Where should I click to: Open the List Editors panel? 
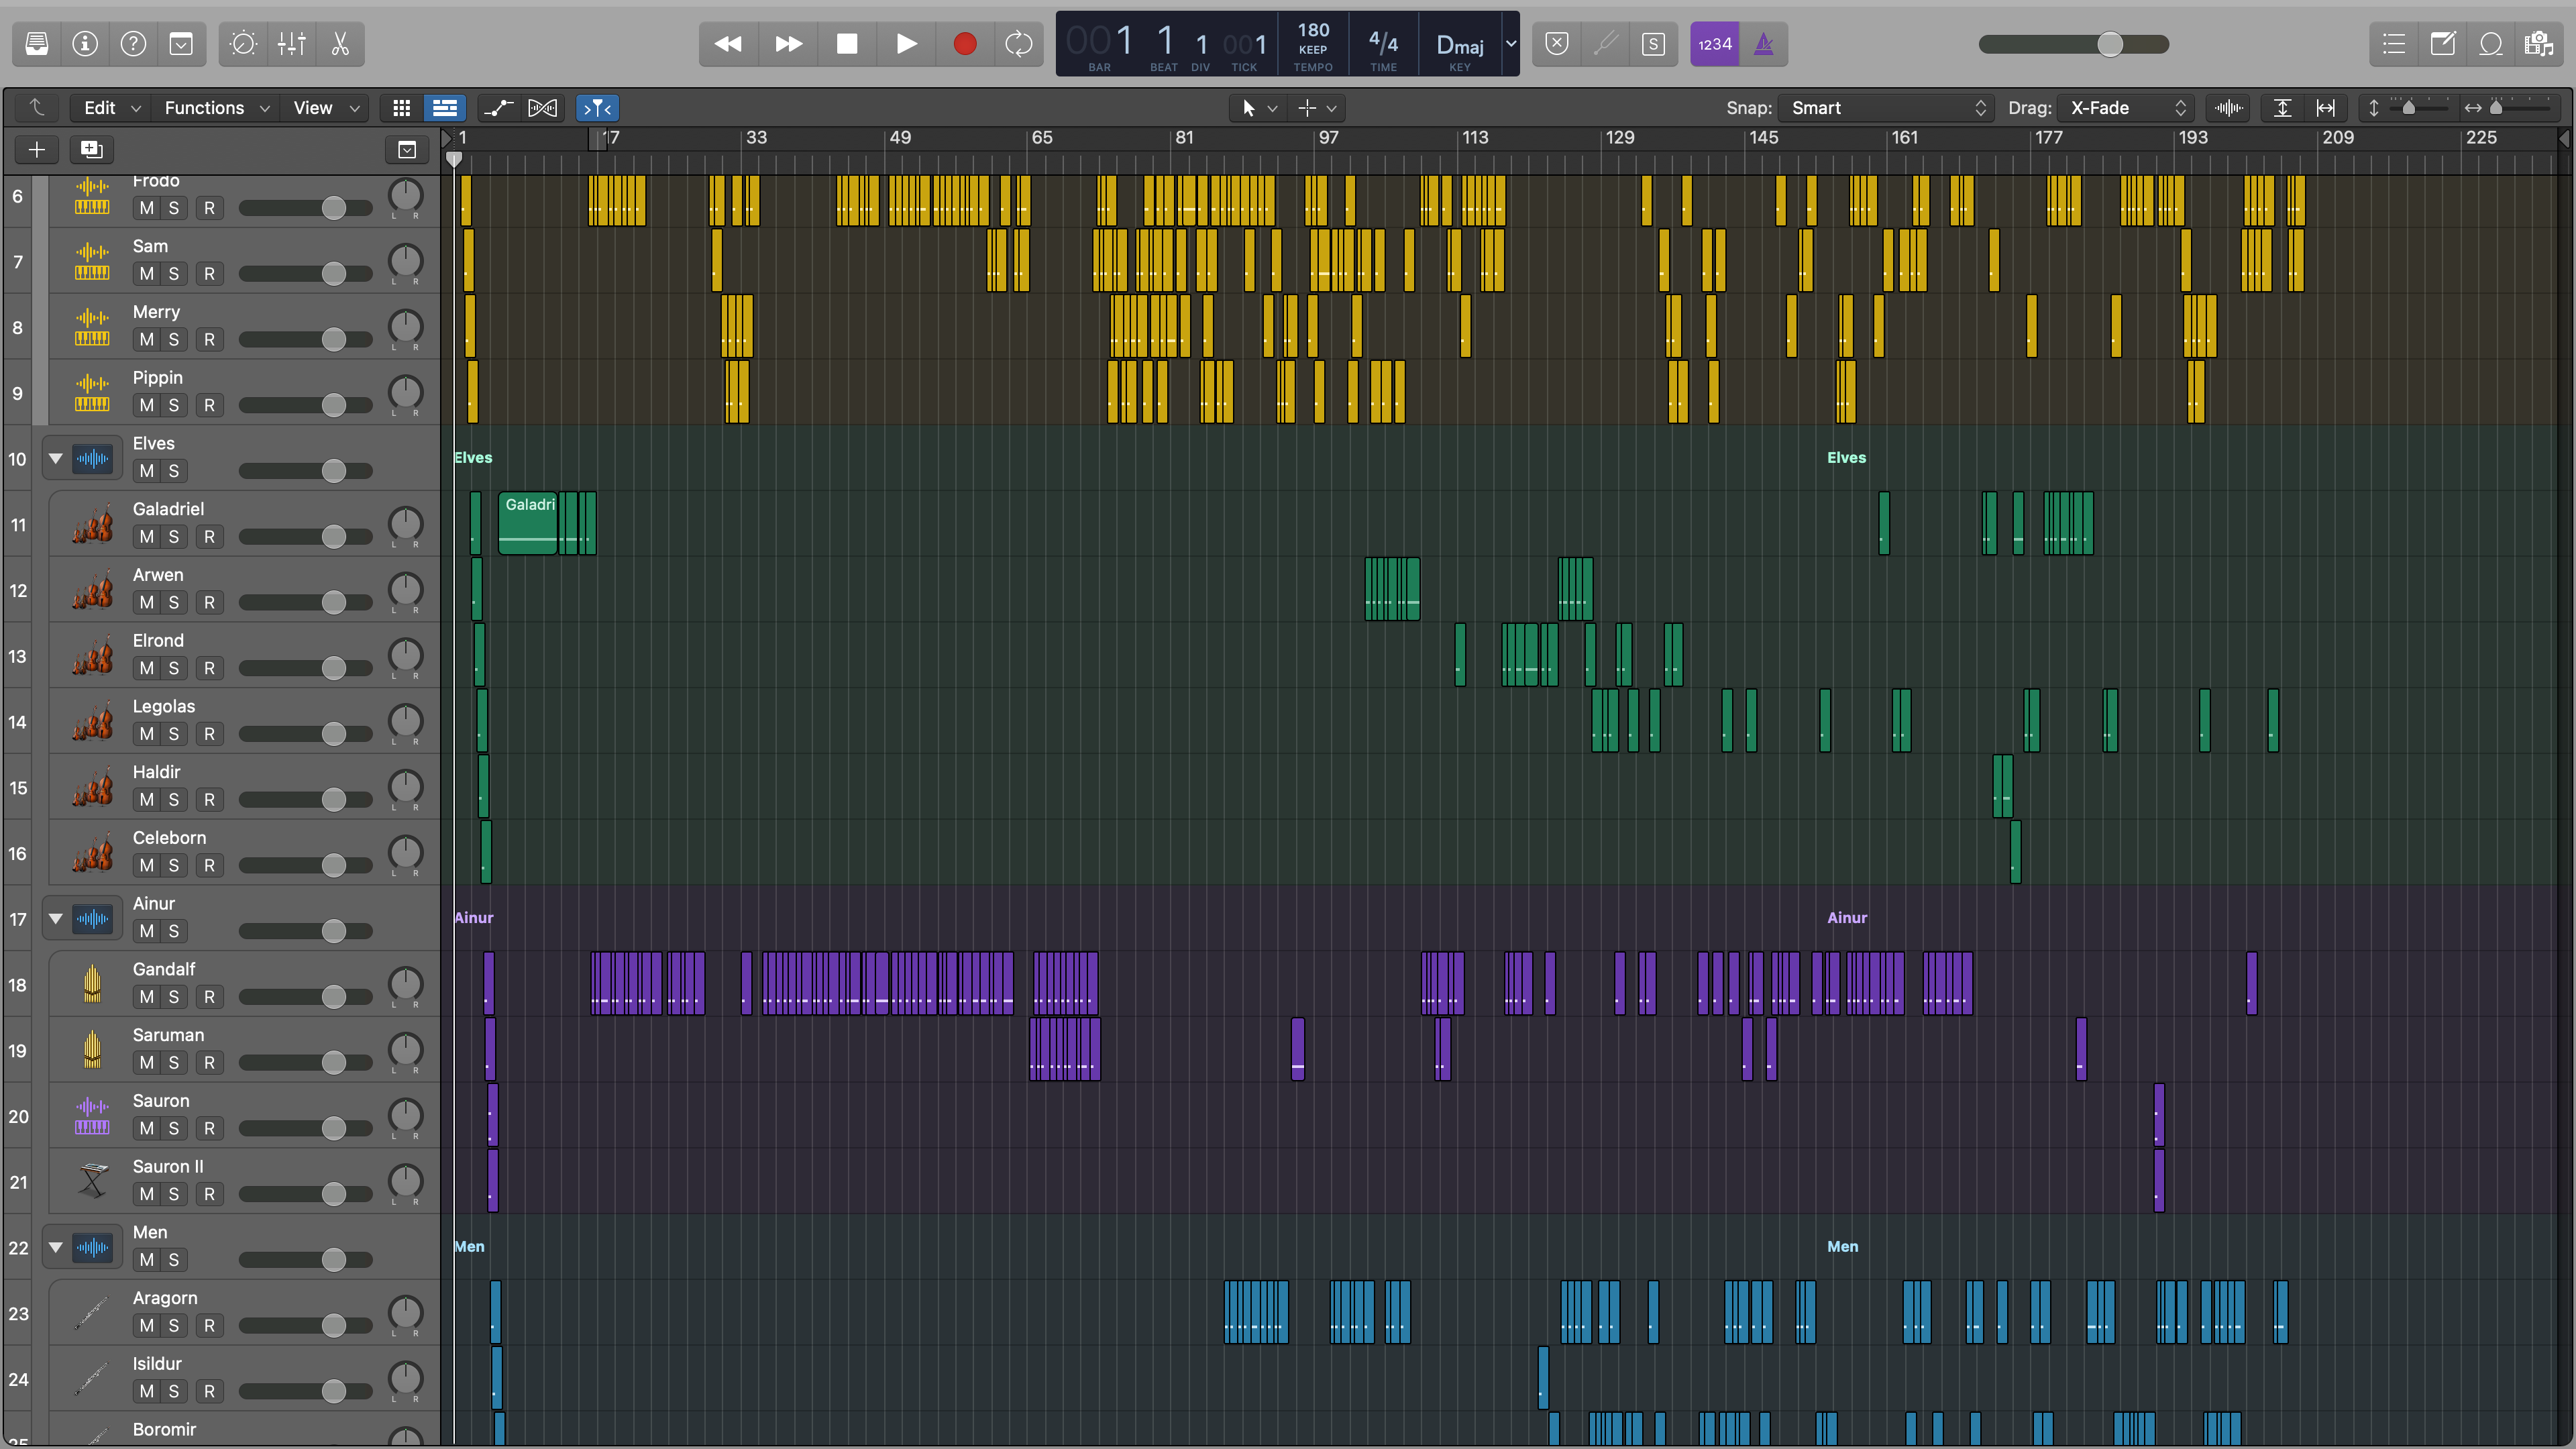2394,44
